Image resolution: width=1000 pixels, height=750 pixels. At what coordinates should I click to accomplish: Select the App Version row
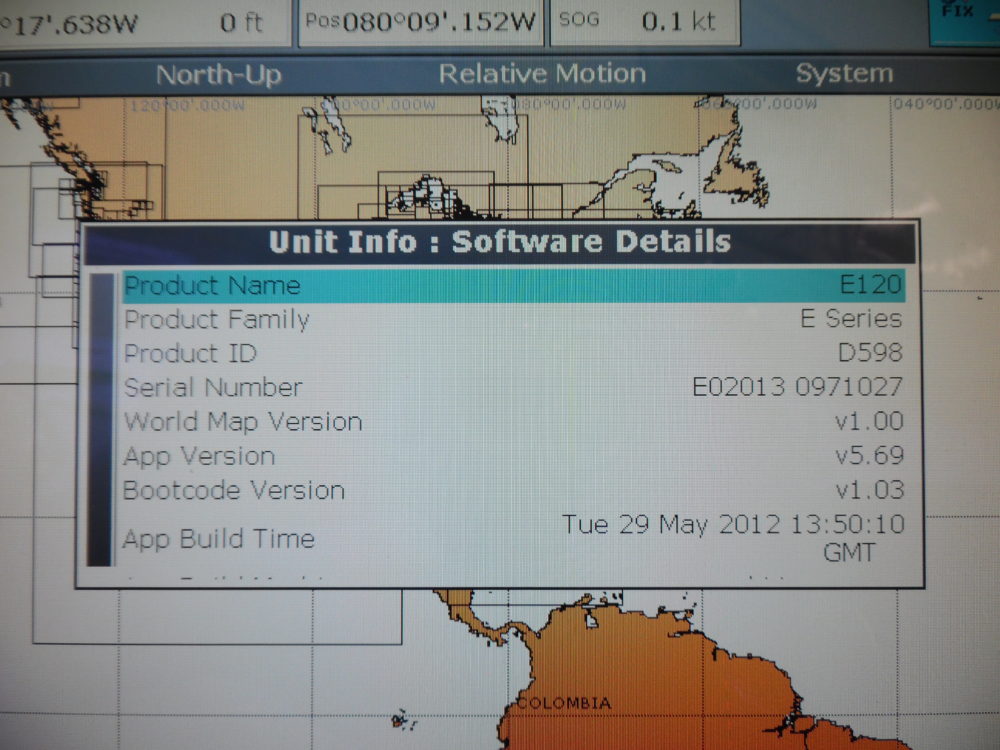[x=512, y=457]
